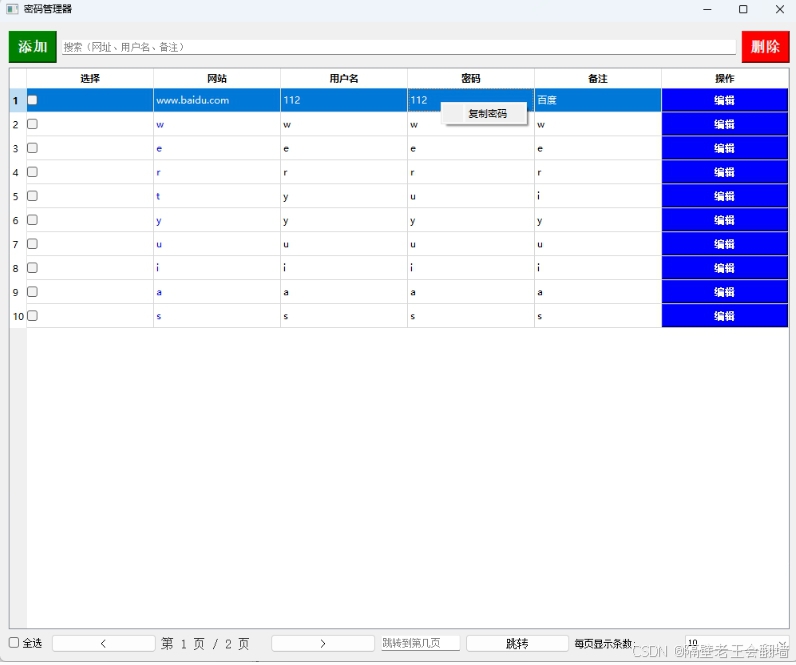Click the 备注 column header

tap(598, 78)
